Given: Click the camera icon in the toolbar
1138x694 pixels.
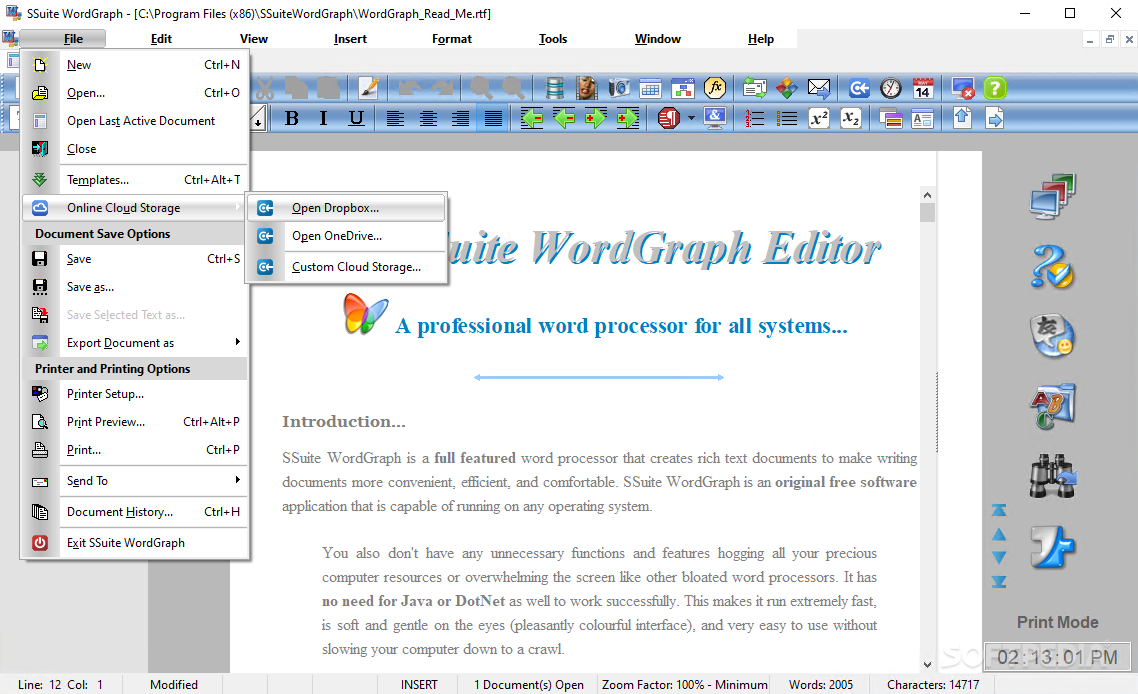Looking at the screenshot, I should [618, 89].
